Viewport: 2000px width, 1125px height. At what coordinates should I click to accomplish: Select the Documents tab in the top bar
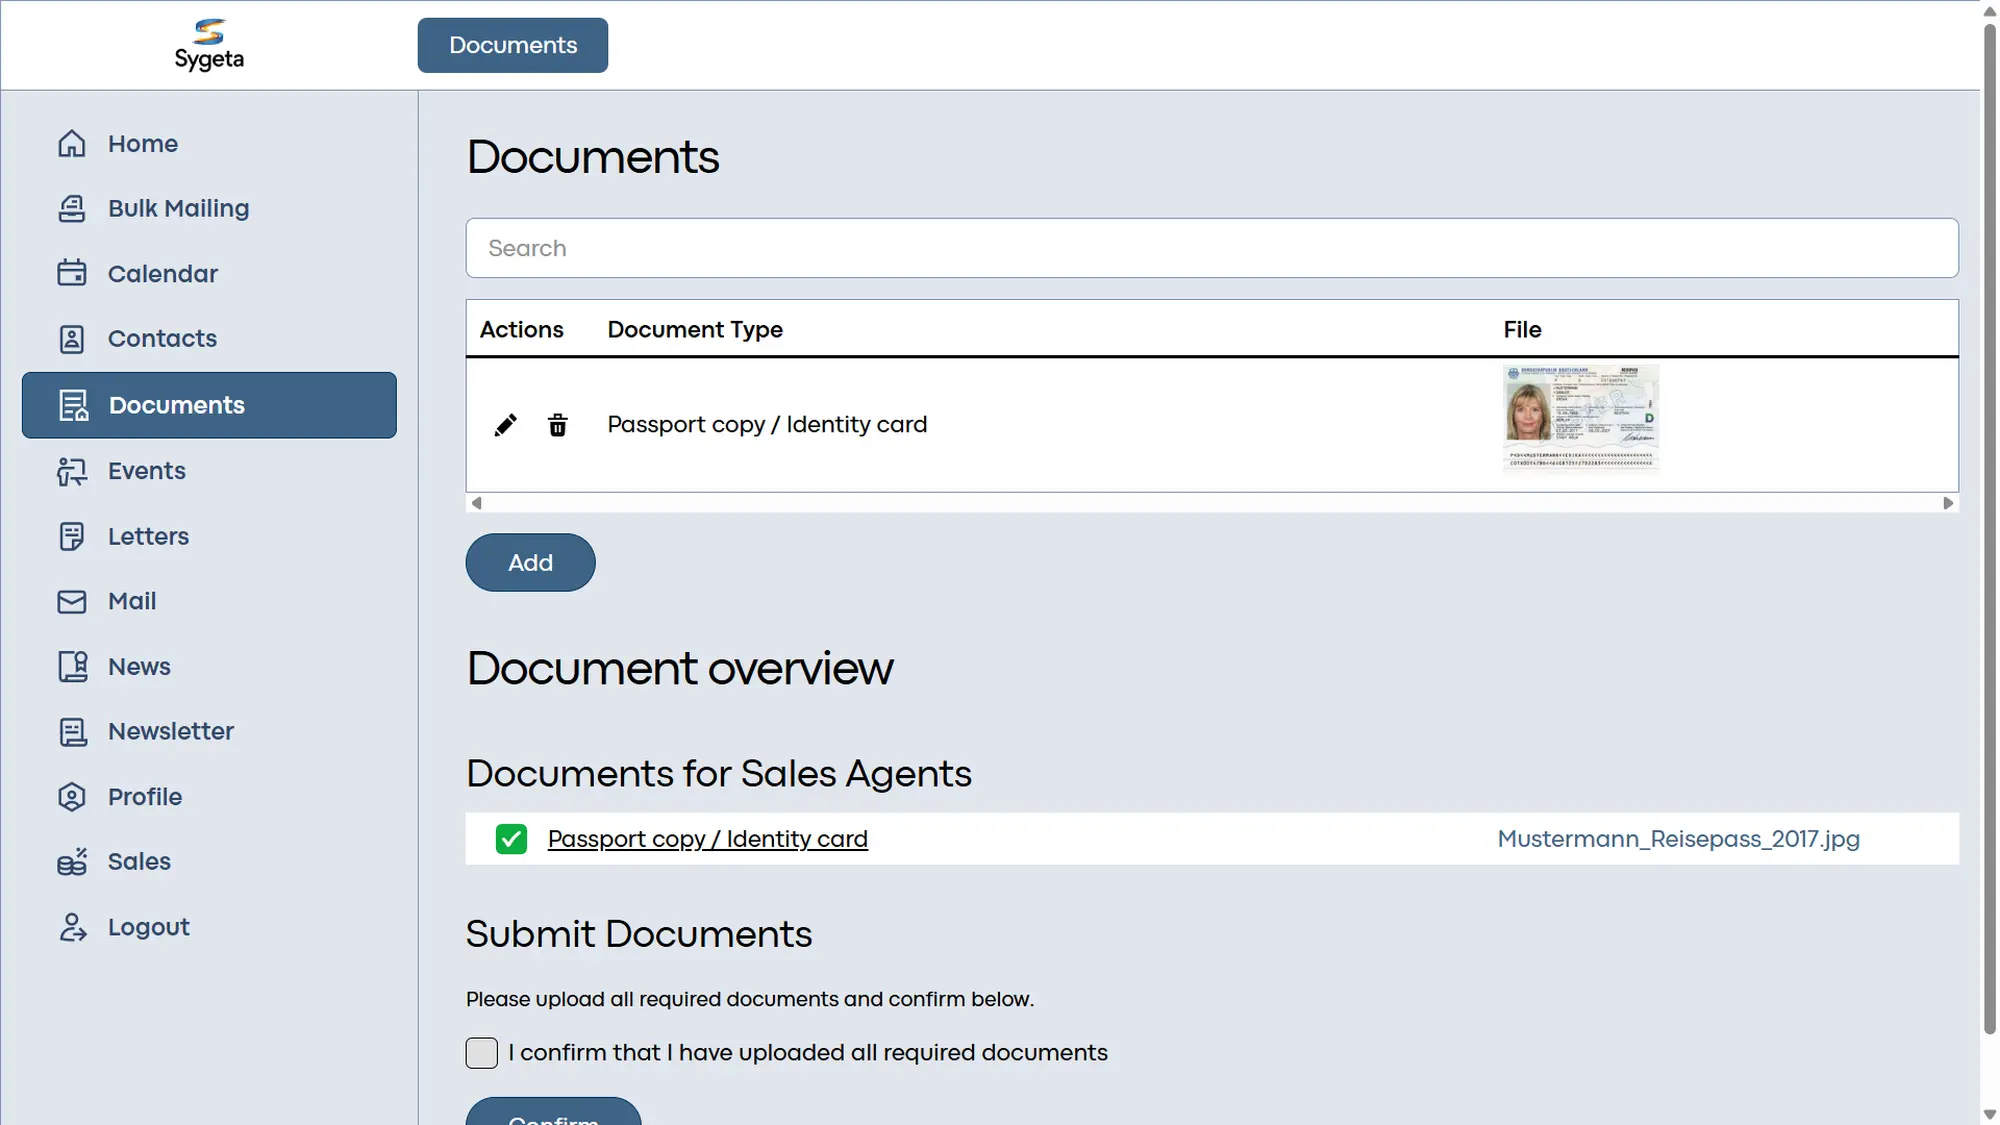coord(512,45)
